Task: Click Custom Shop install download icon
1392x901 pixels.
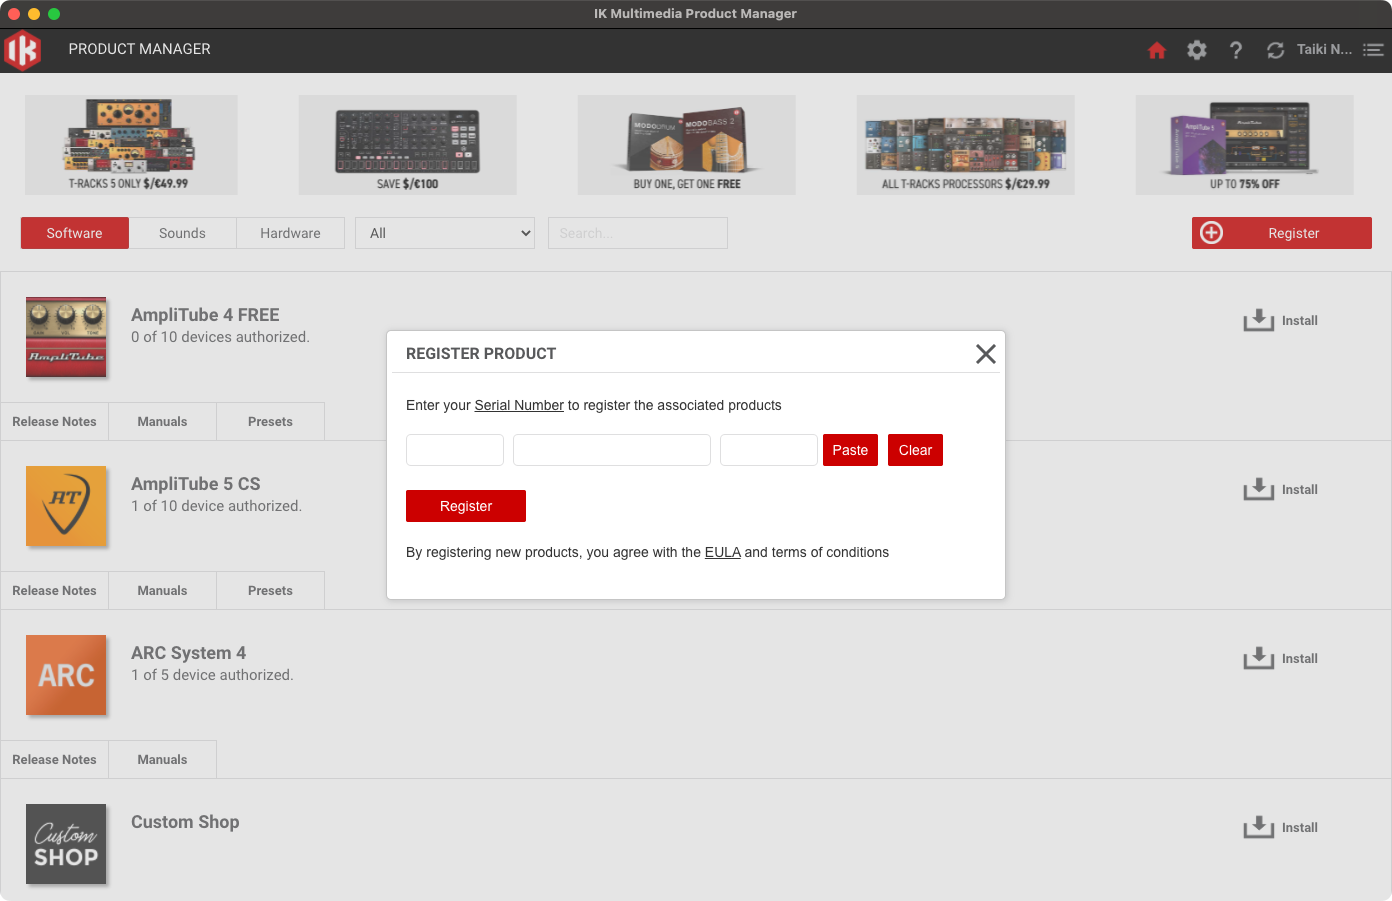Action: [x=1259, y=827]
